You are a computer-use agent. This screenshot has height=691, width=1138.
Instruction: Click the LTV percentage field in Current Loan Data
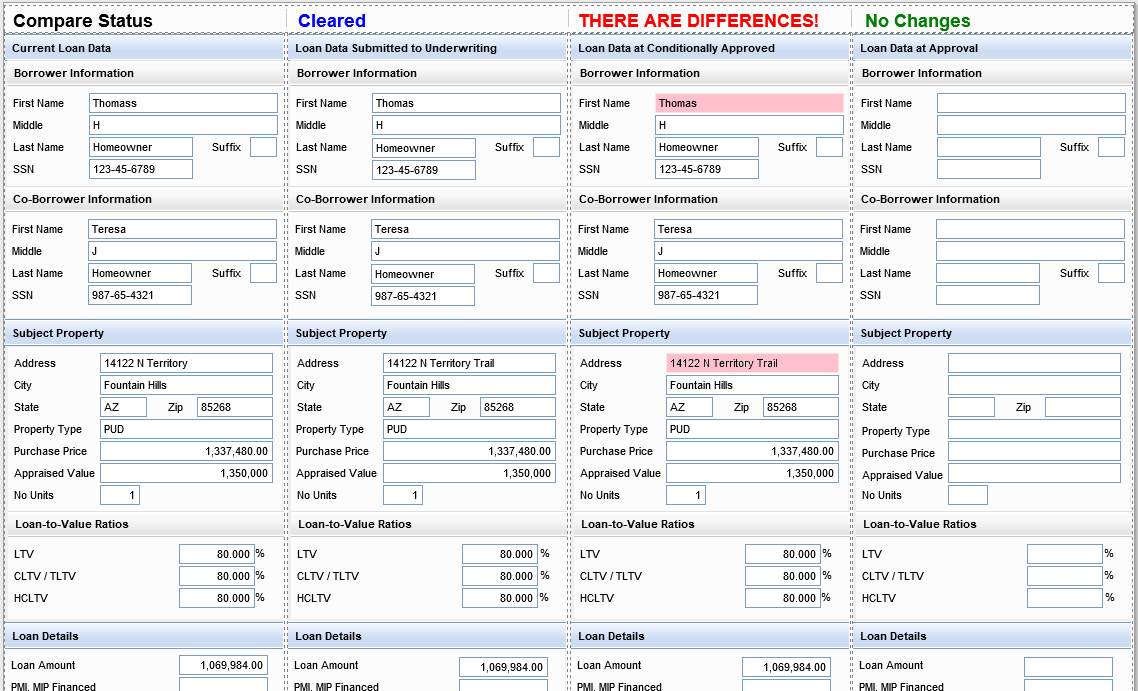(217, 554)
